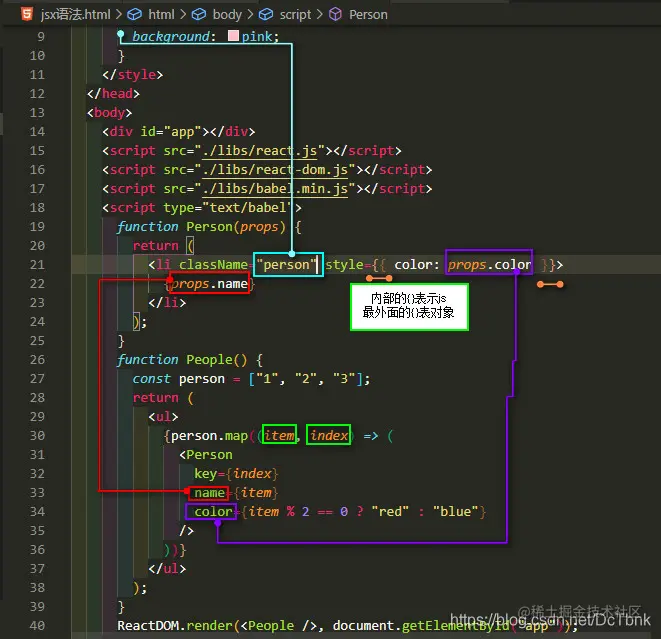This screenshot has width=661, height=639.
Task: Click 'return' keyword on line 20
Action: point(156,246)
